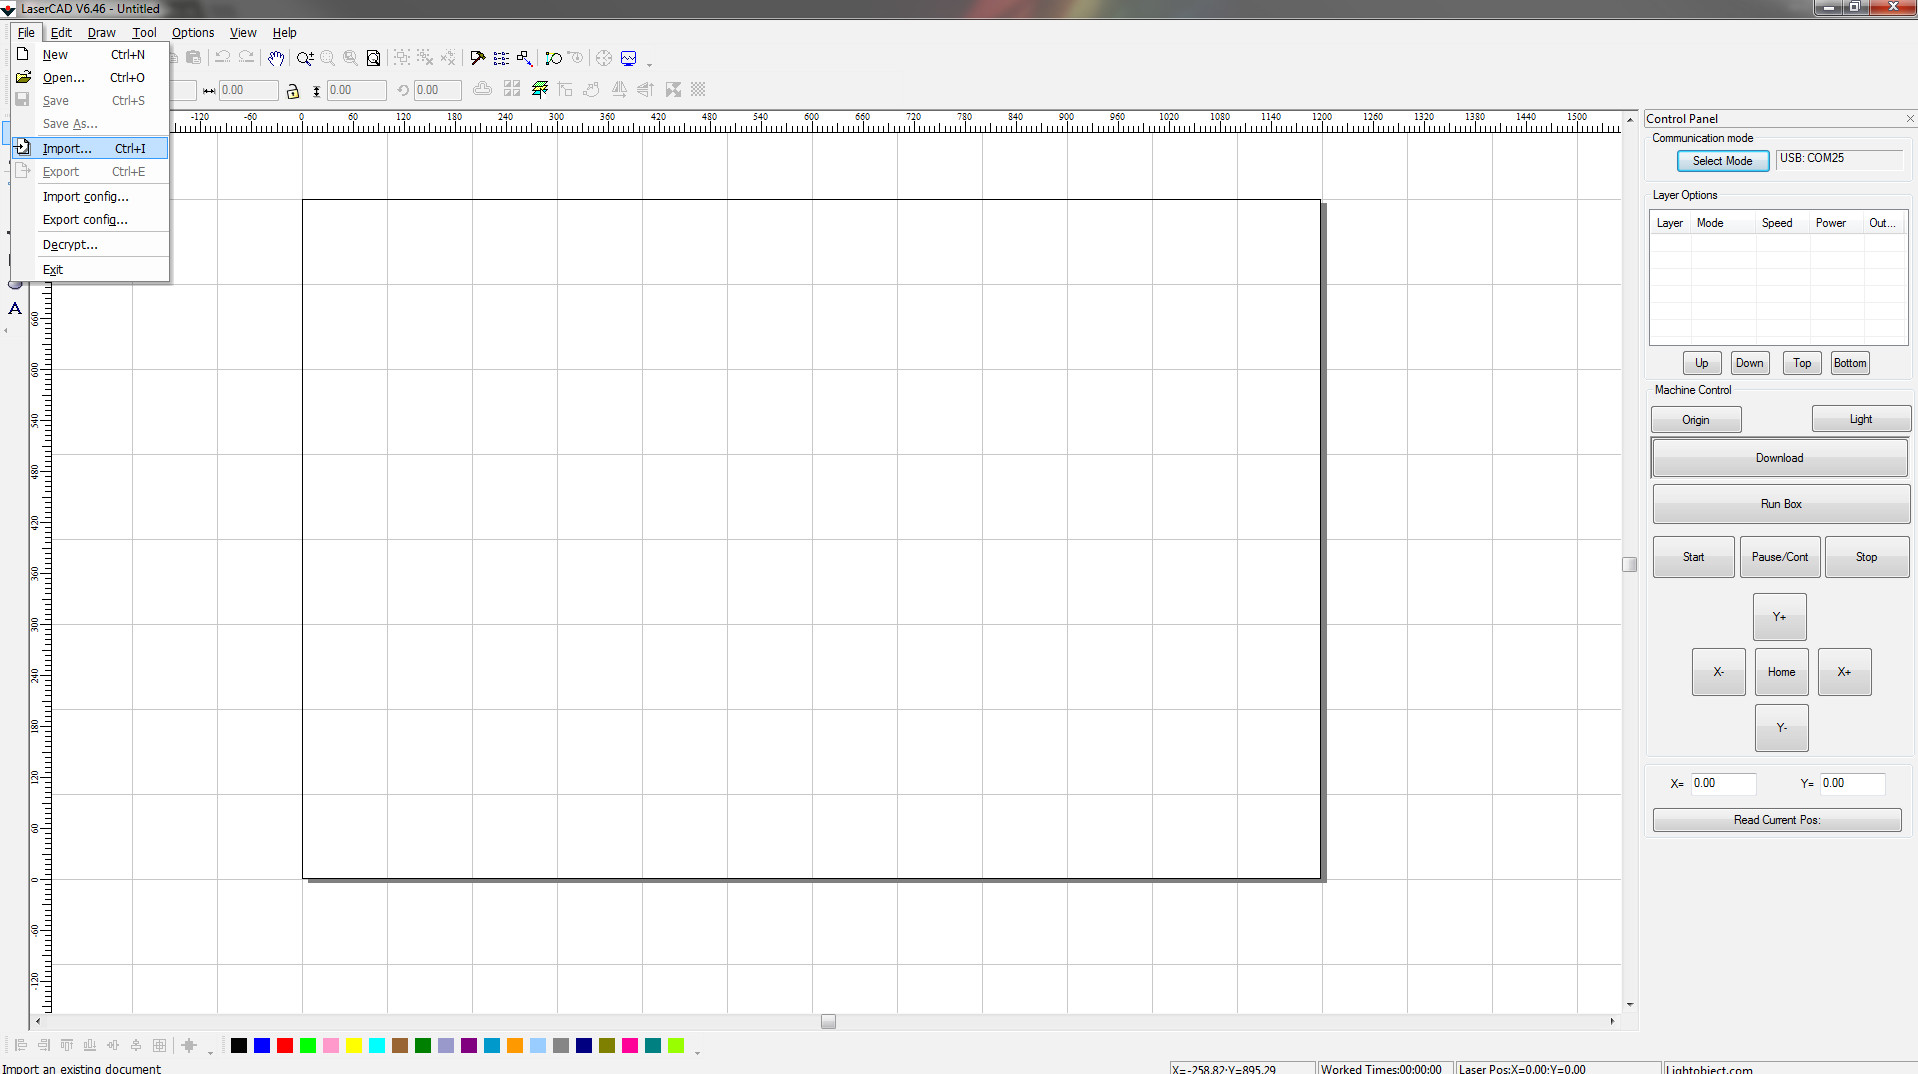The height and width of the screenshot is (1074, 1918).
Task: Click the zoom-to-page icon in toolbar
Action: pyautogui.click(x=373, y=58)
